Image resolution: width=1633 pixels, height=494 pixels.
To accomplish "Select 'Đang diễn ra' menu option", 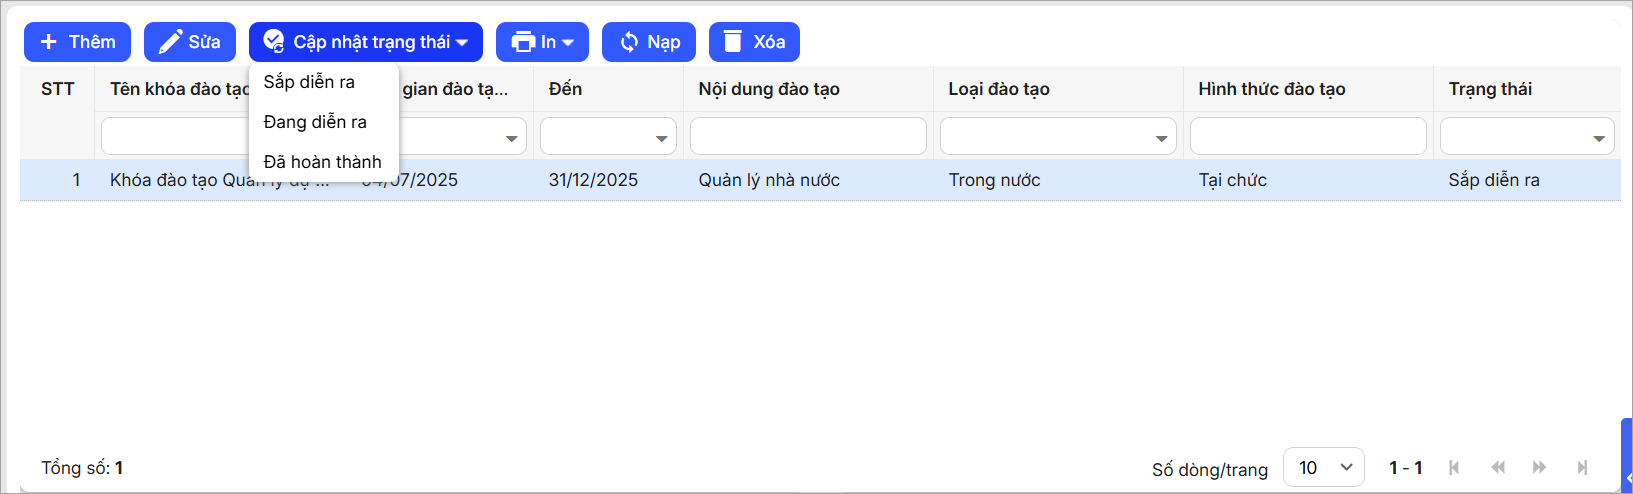I will [315, 122].
